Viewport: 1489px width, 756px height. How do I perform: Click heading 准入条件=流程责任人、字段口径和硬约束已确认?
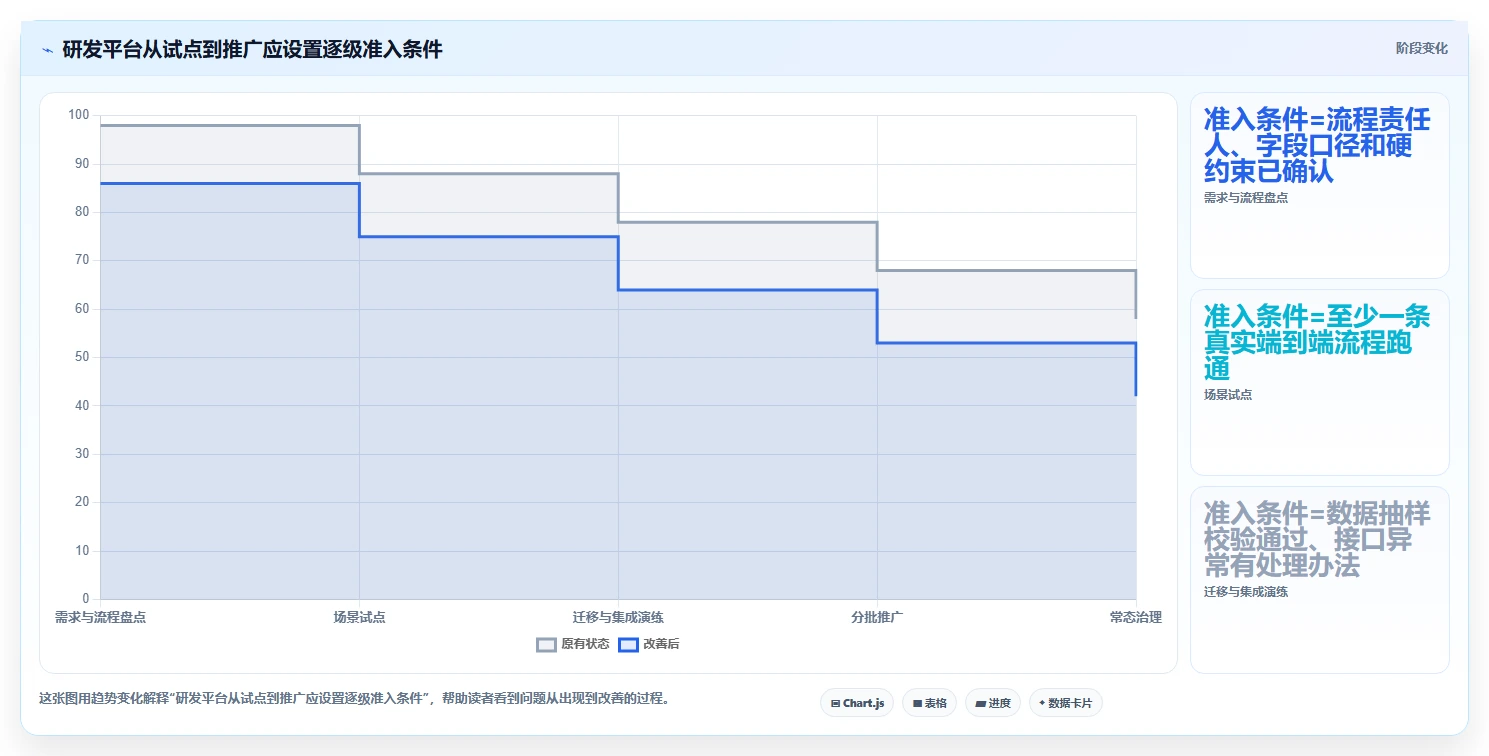(1317, 146)
